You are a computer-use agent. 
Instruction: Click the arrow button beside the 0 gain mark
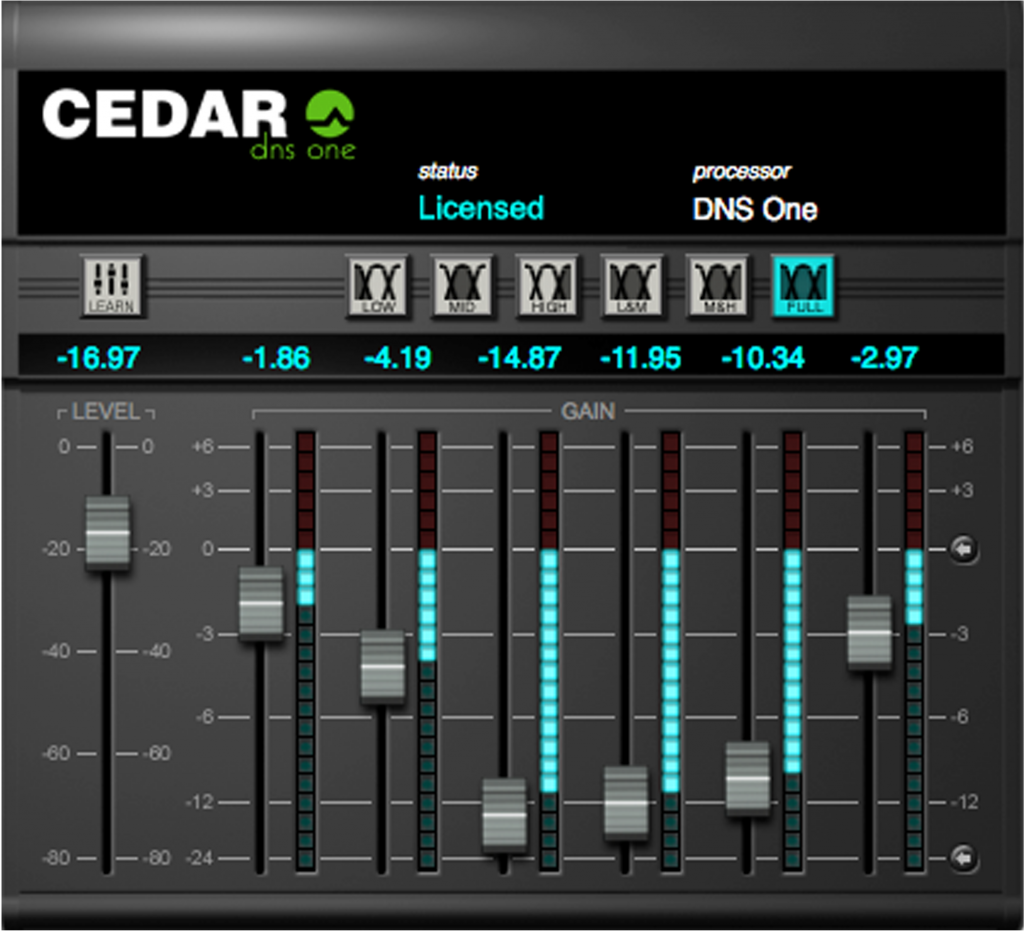pyautogui.click(x=963, y=549)
